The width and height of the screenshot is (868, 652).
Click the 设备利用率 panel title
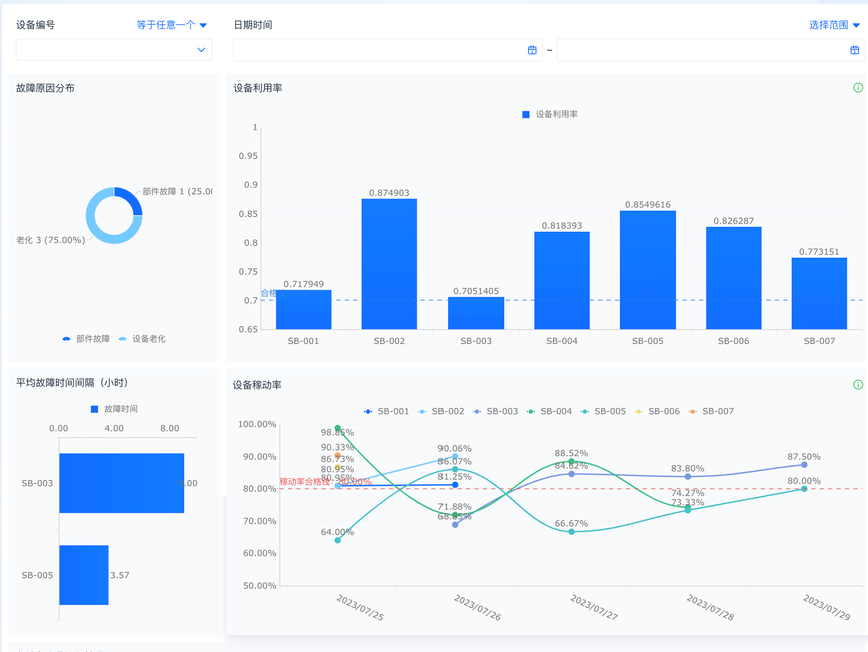[x=257, y=88]
